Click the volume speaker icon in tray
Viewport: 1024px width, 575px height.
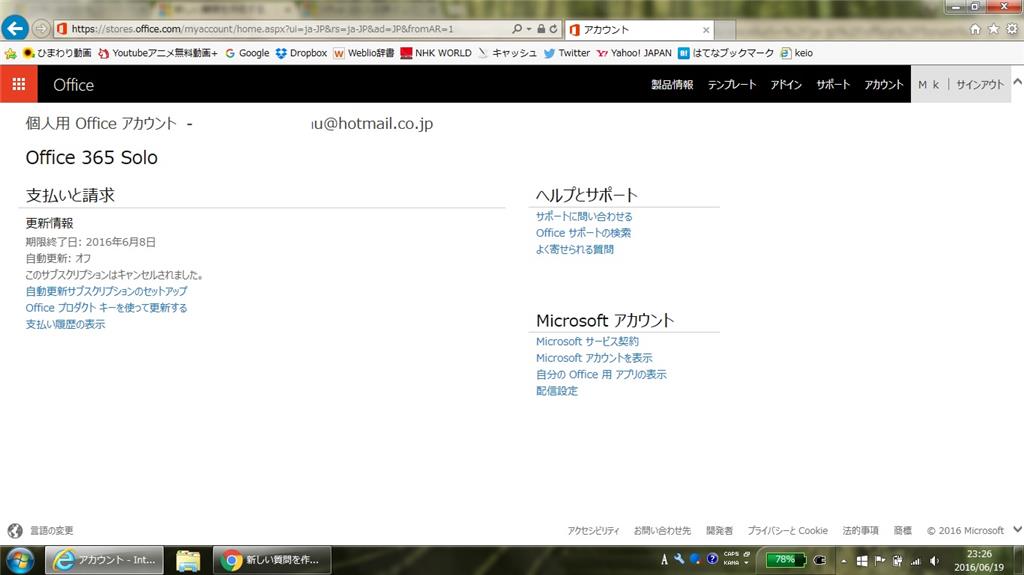point(934,561)
